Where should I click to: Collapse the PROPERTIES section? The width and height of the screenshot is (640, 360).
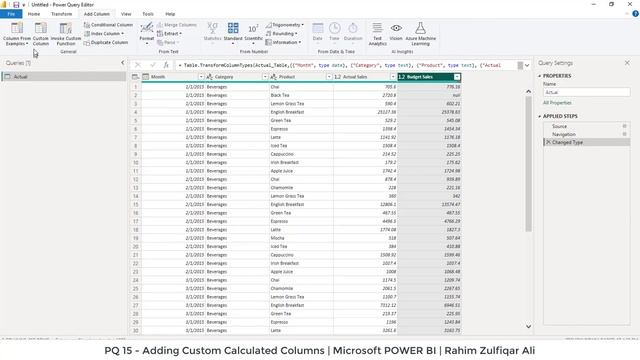coord(540,76)
